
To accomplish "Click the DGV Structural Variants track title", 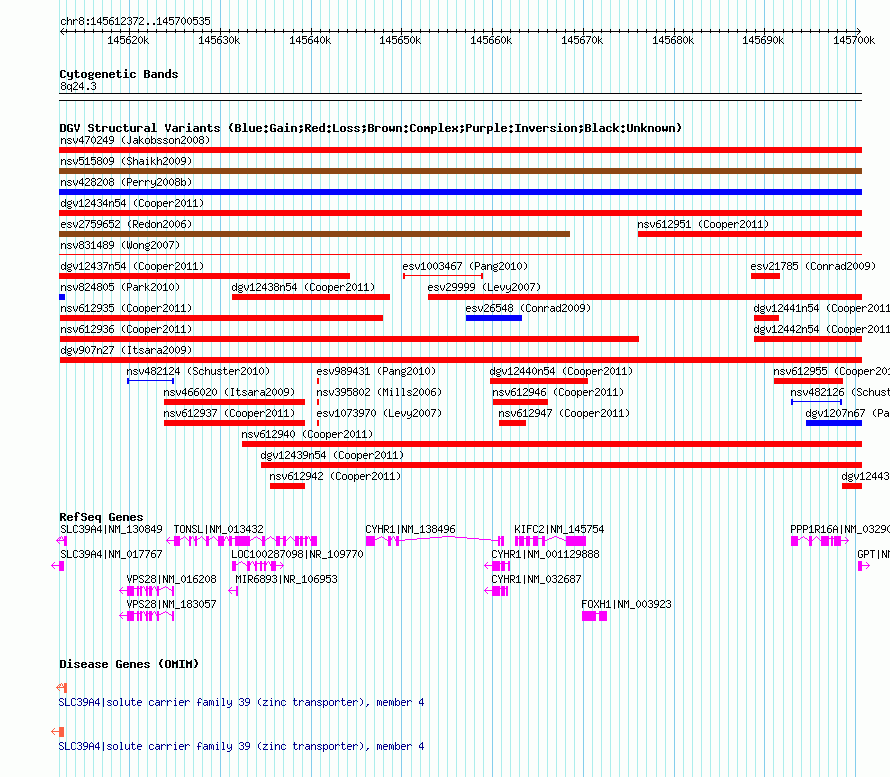I will coord(371,128).
